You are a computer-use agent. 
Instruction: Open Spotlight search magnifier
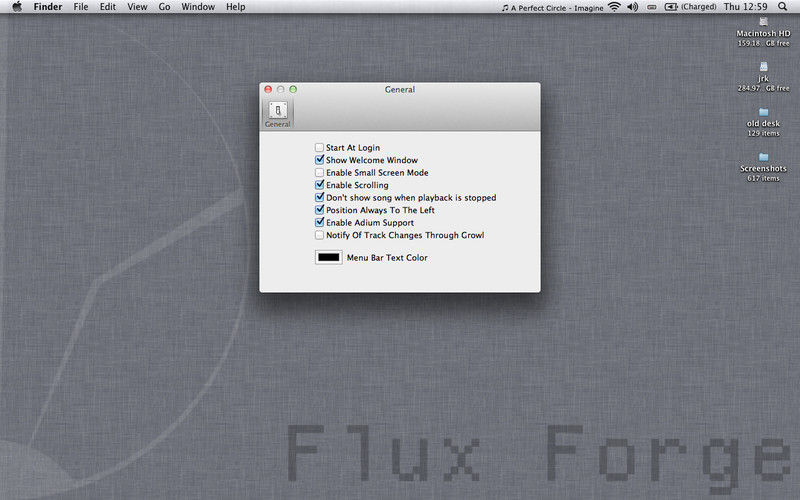pos(783,7)
